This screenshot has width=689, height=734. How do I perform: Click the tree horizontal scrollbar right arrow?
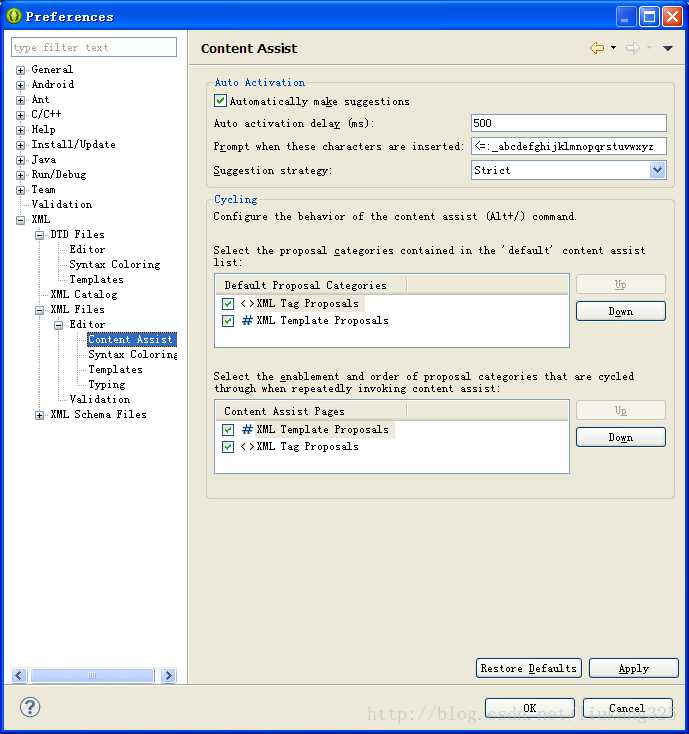tap(169, 675)
